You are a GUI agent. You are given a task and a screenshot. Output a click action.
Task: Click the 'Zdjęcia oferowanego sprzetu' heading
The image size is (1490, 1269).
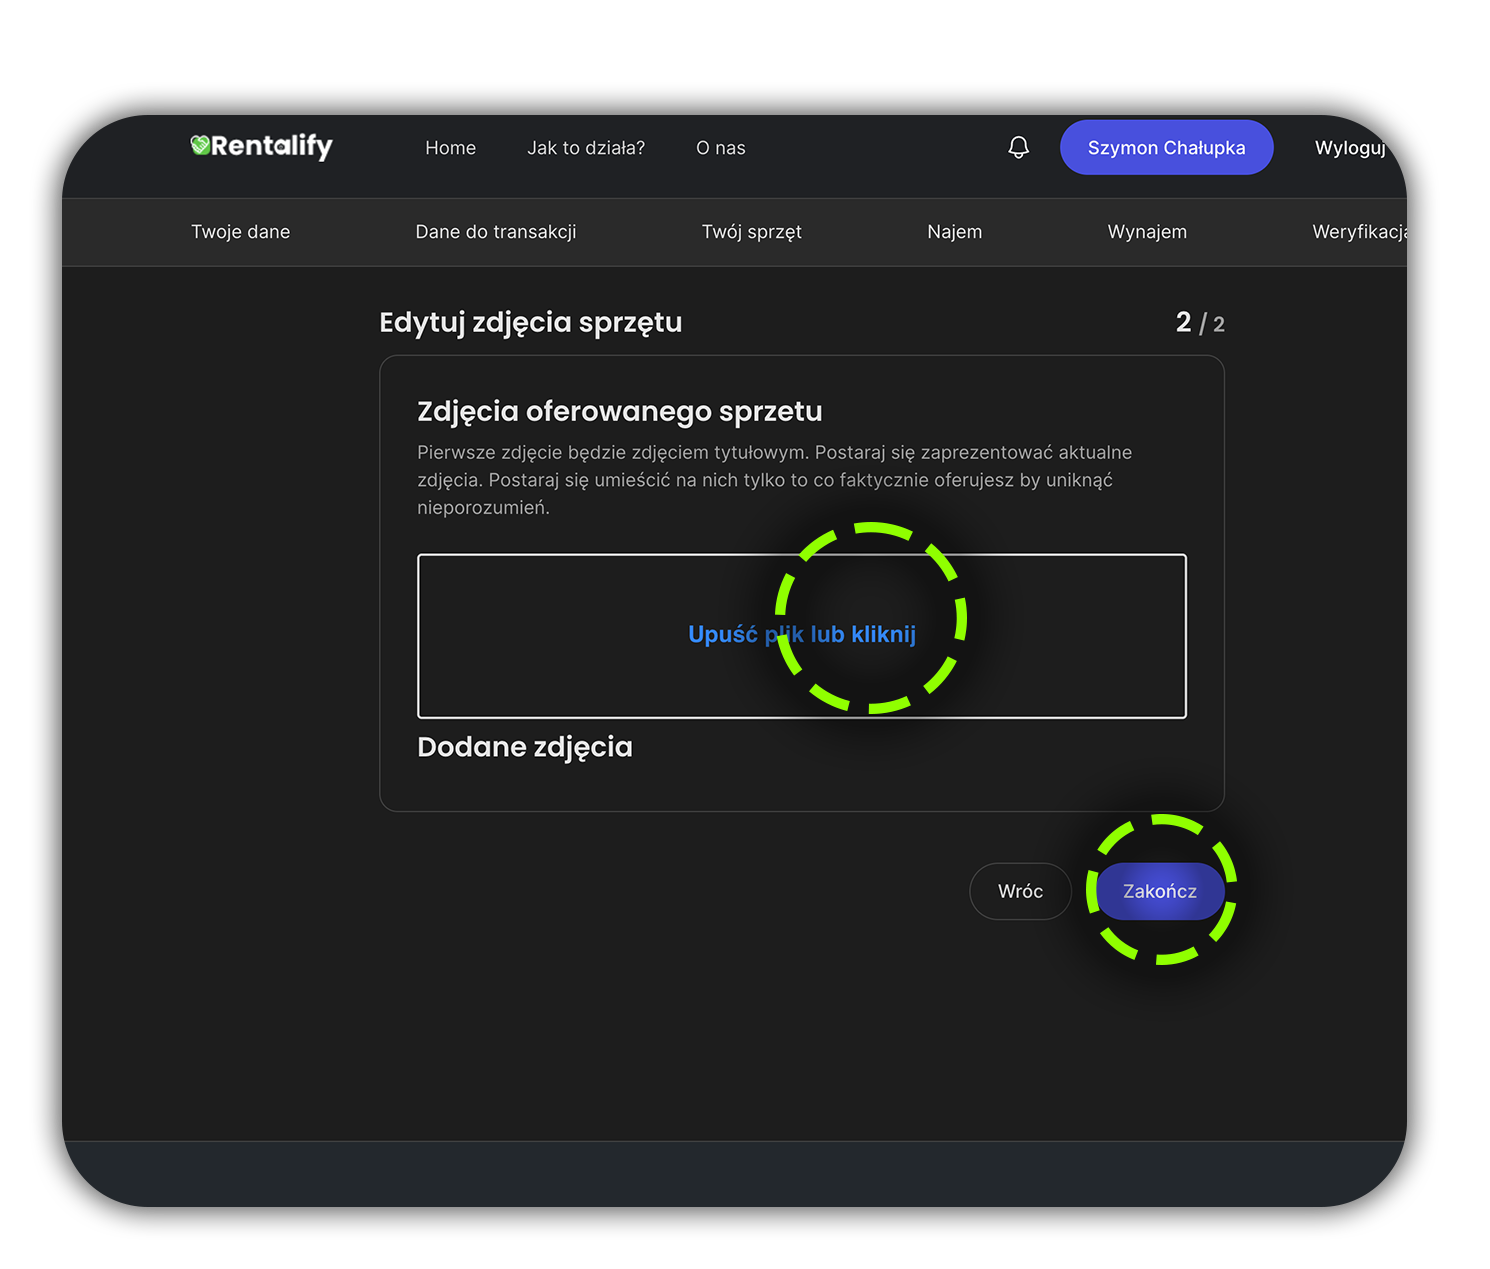pyautogui.click(x=619, y=412)
